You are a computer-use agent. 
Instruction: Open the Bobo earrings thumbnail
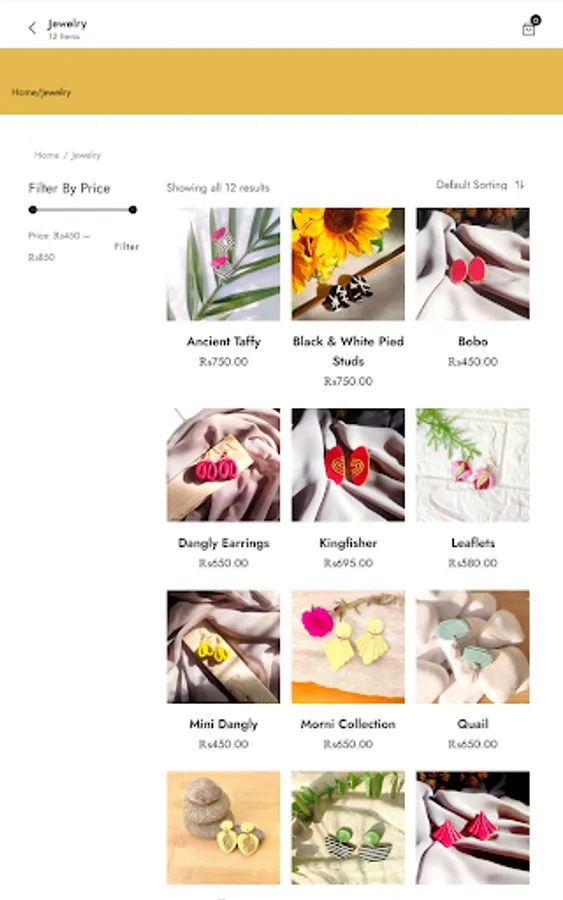472,264
